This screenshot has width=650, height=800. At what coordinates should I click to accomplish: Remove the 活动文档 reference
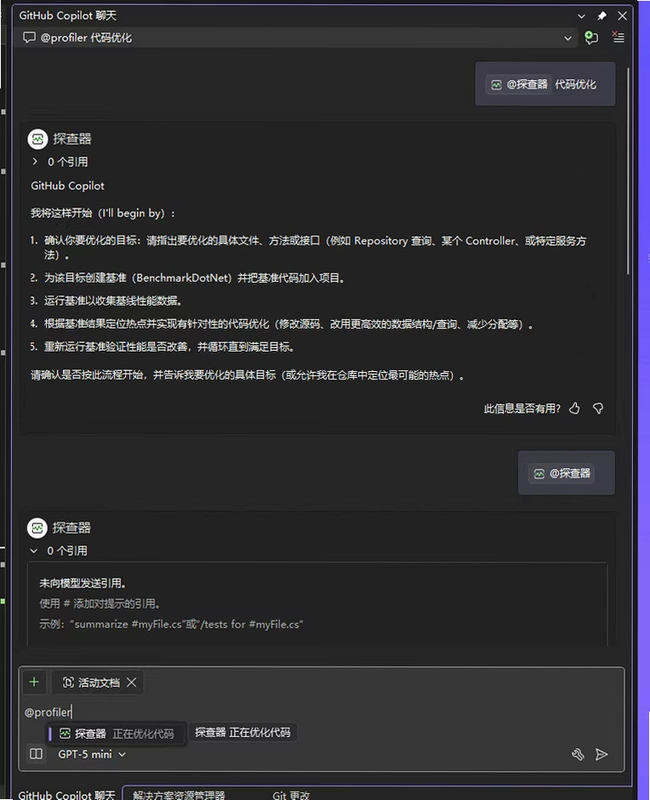(x=132, y=683)
